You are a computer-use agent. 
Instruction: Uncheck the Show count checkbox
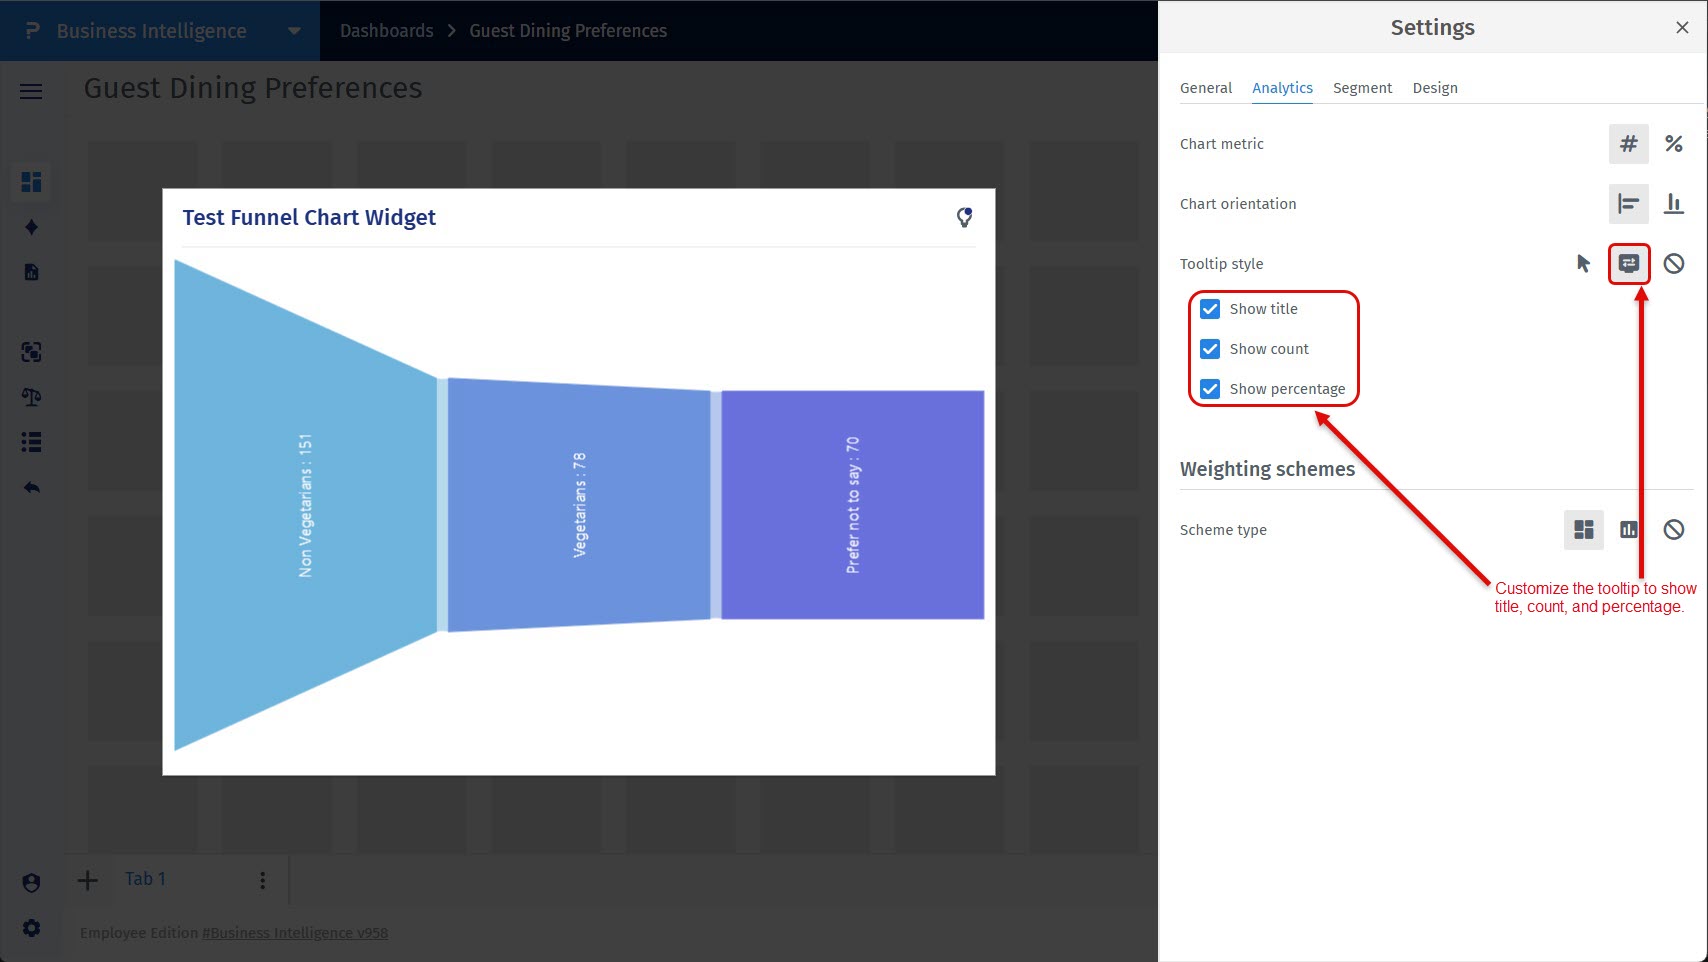[x=1210, y=349]
